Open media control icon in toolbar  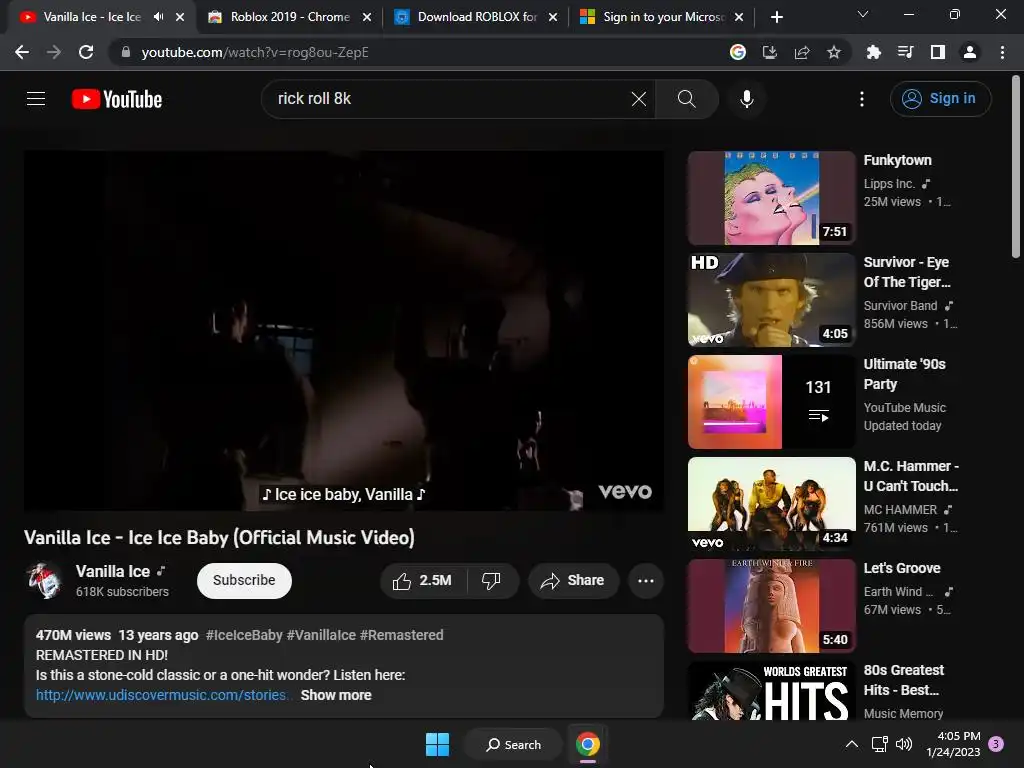pyautogui.click(x=905, y=52)
